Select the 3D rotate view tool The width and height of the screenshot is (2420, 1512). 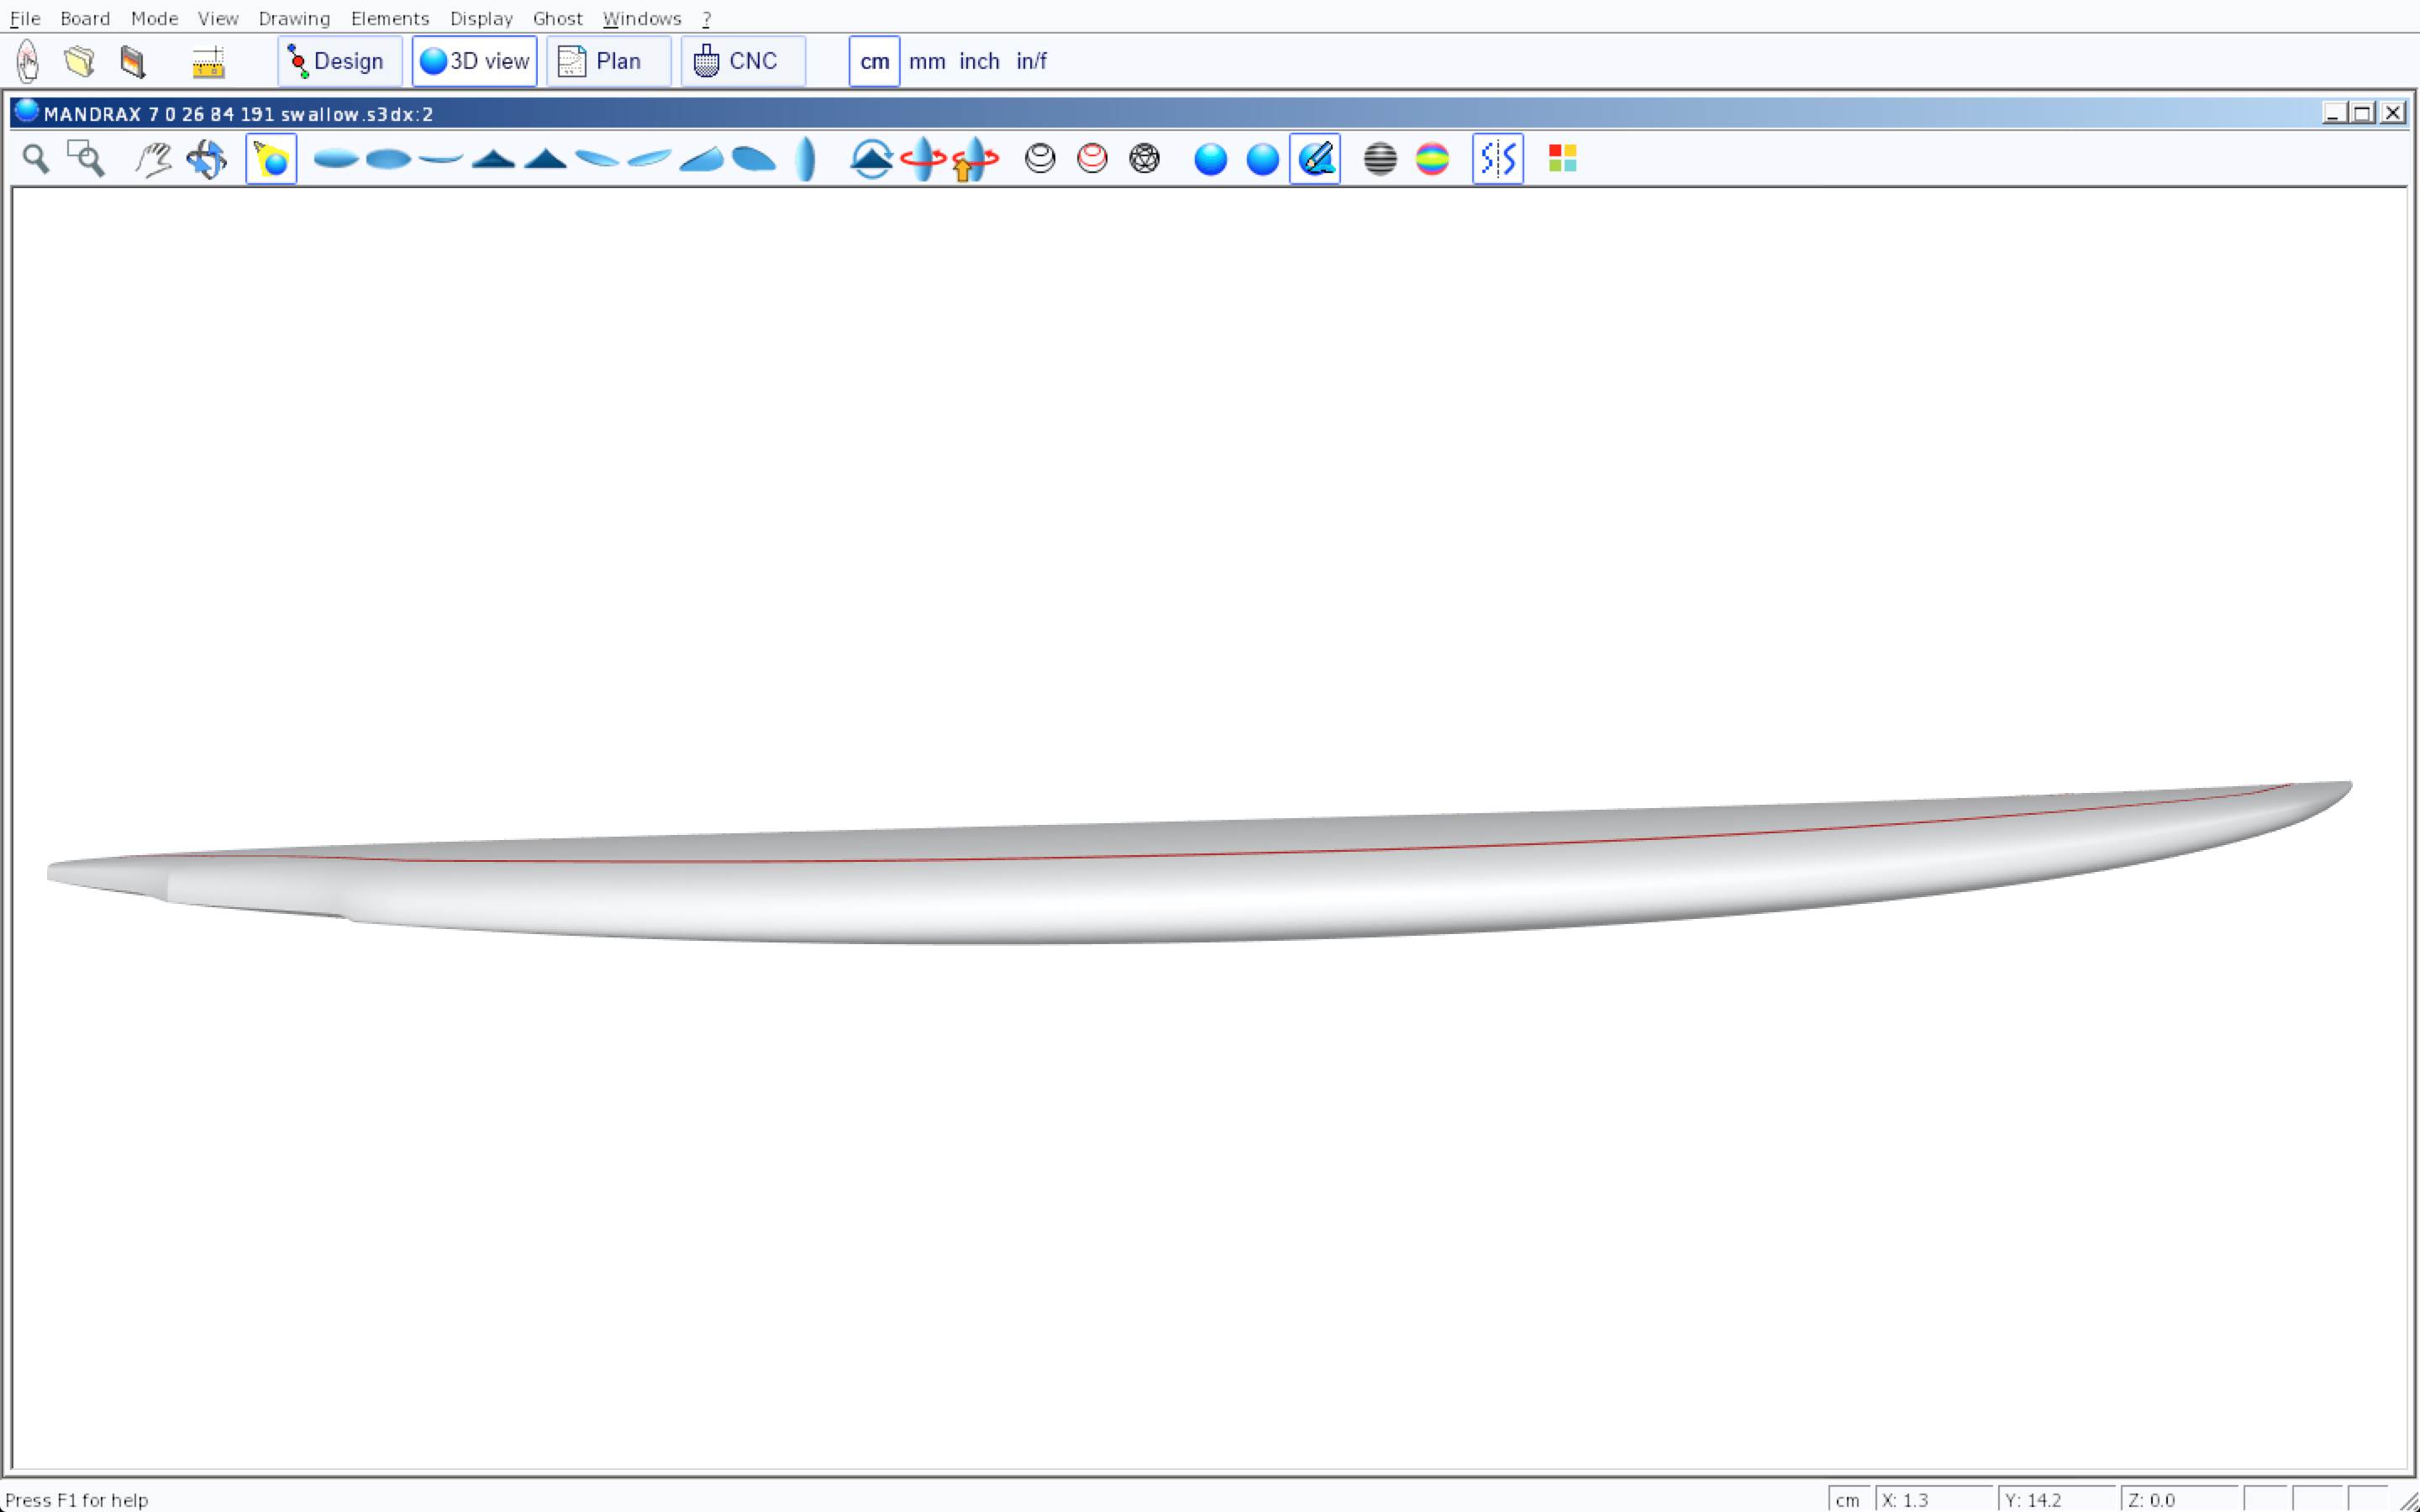point(207,158)
